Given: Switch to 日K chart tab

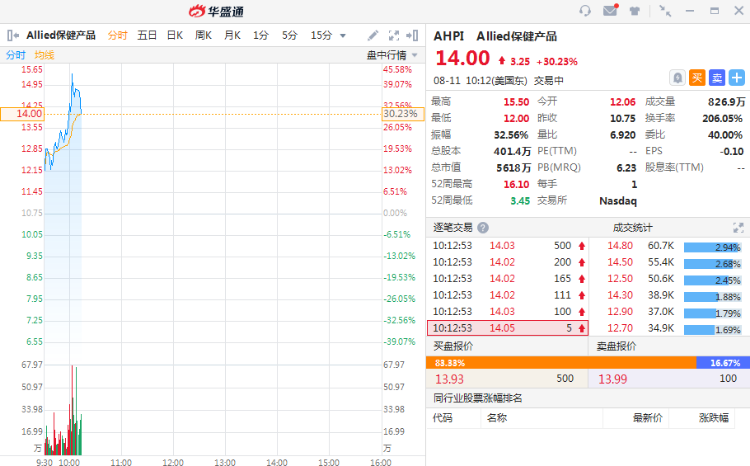Looking at the screenshot, I should point(175,35).
